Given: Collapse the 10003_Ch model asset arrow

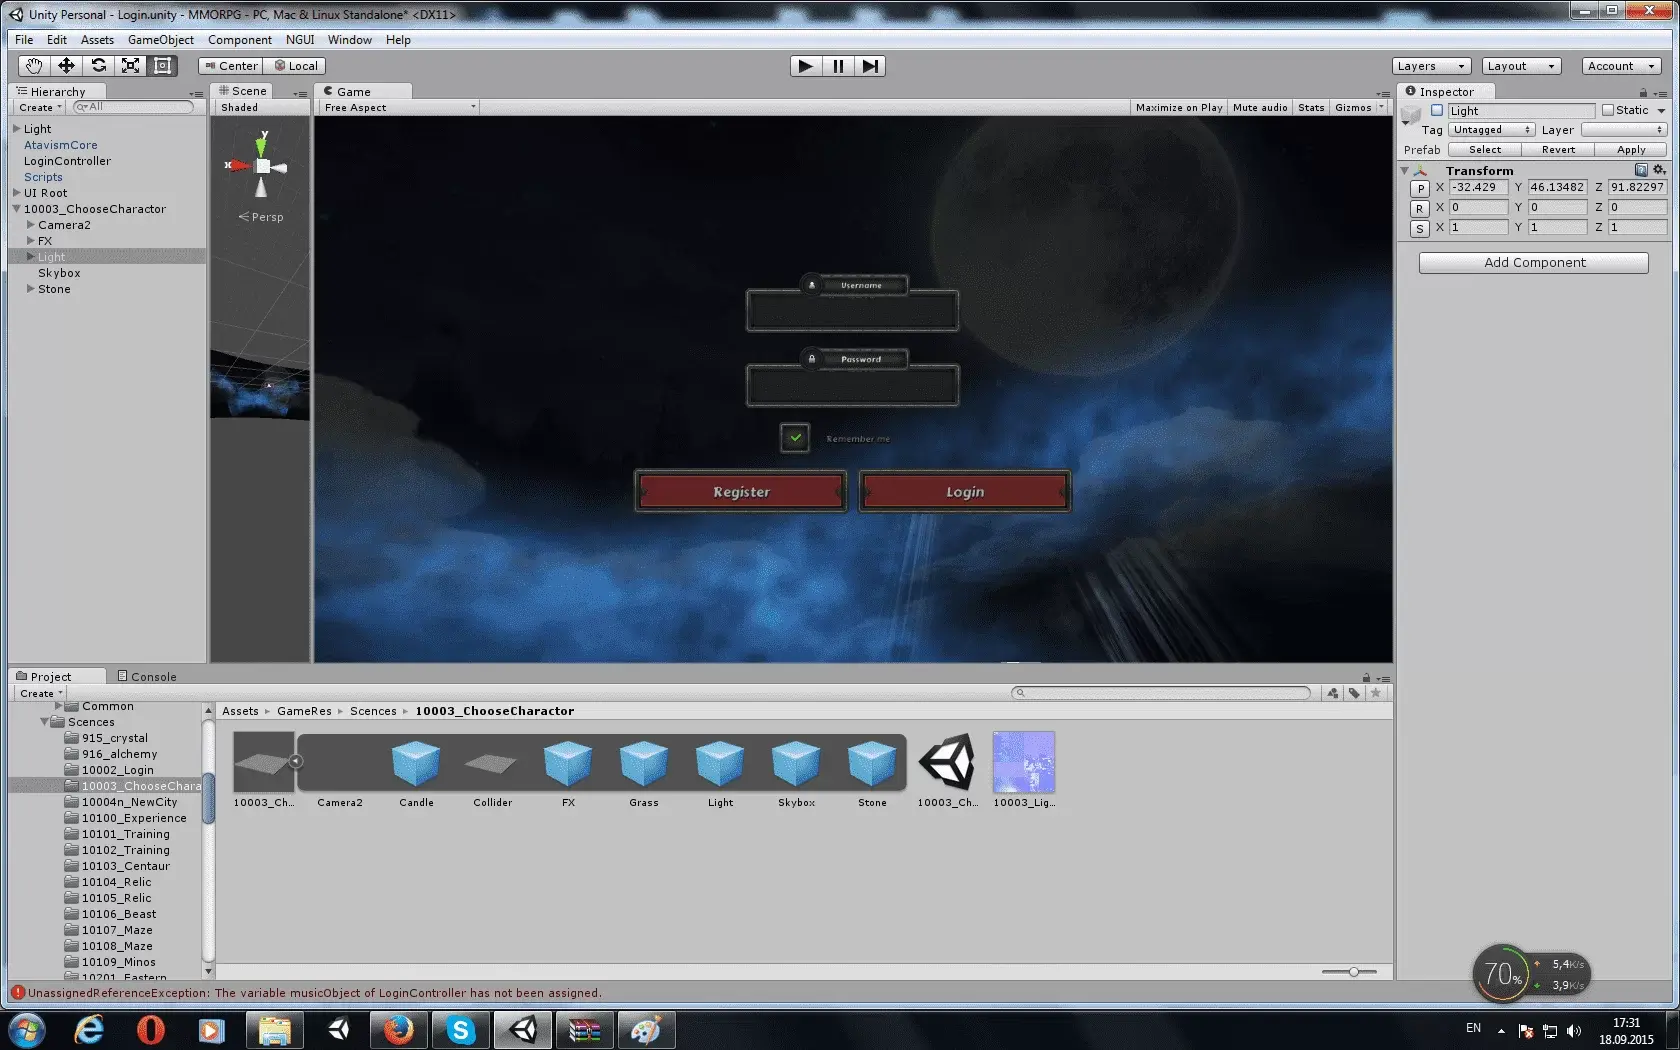Looking at the screenshot, I should click(x=295, y=762).
